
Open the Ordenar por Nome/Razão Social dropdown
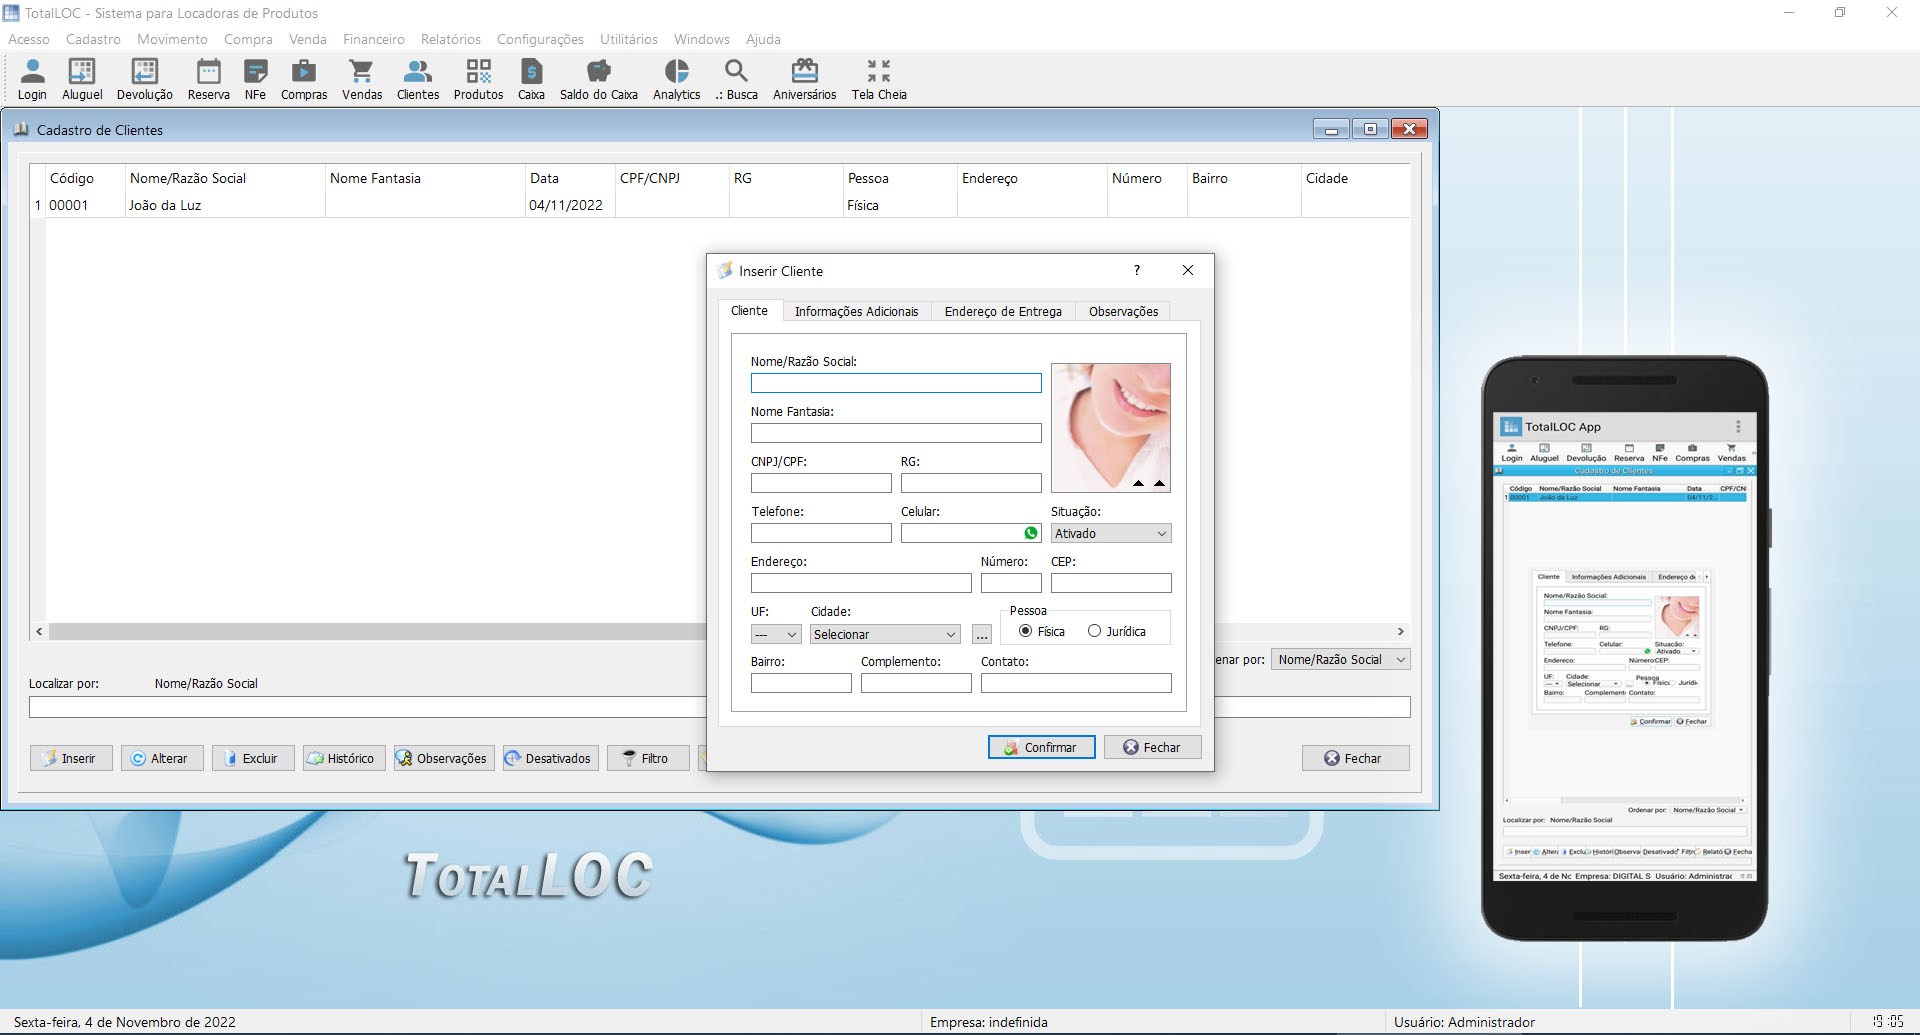(1340, 659)
